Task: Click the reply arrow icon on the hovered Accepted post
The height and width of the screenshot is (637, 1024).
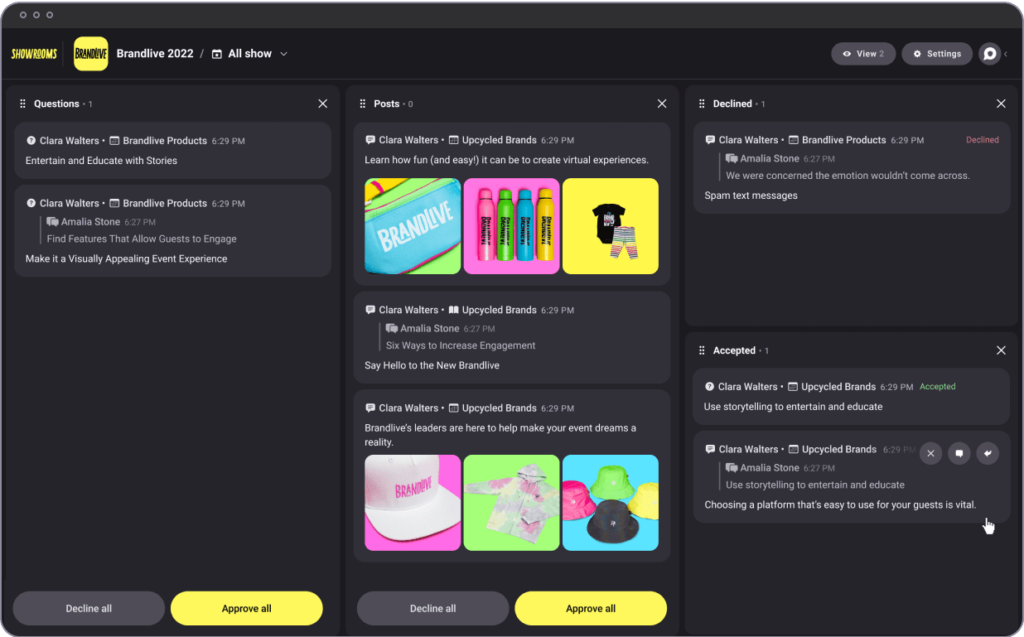Action: point(987,453)
